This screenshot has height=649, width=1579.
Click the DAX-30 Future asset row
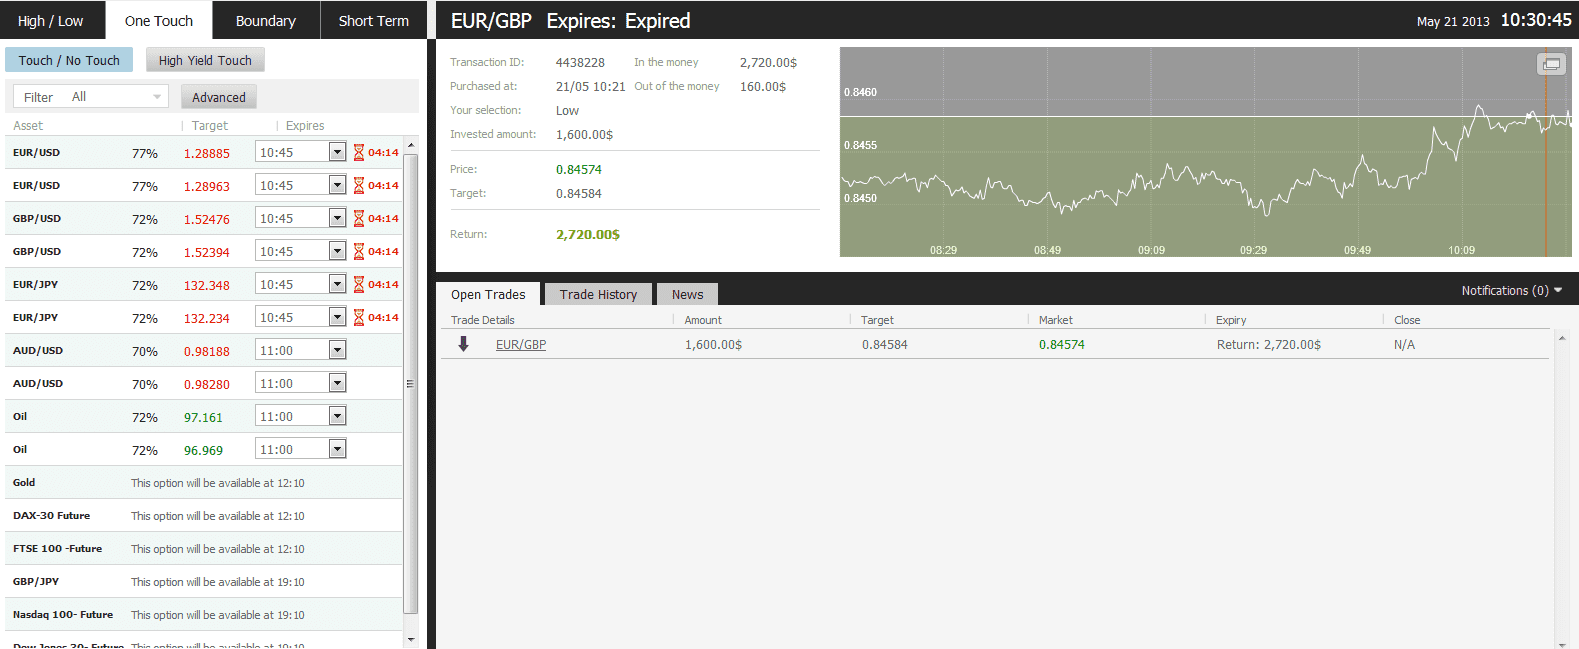point(204,515)
